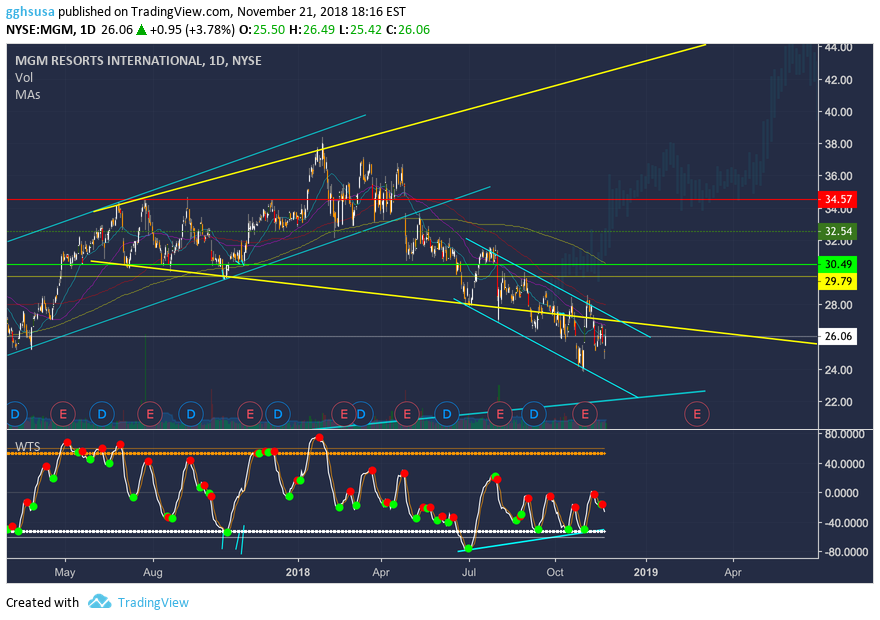Click the '+0.95 (+3.78%)' change text

pos(192,30)
